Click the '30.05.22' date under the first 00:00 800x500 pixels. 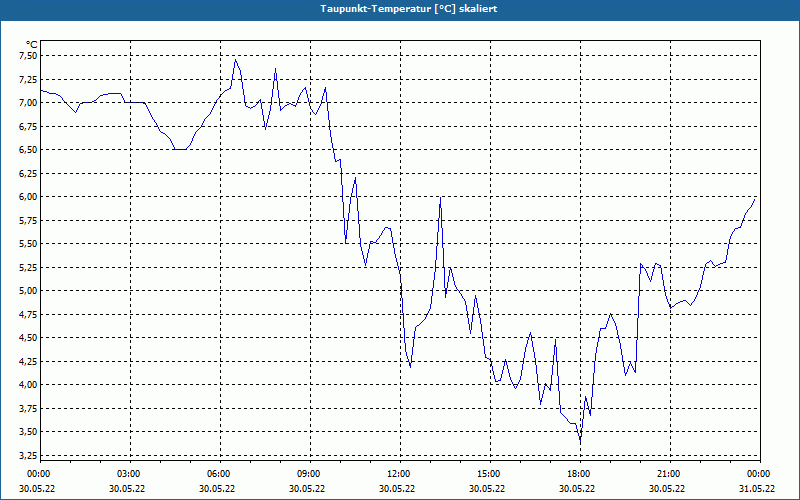click(x=37, y=488)
